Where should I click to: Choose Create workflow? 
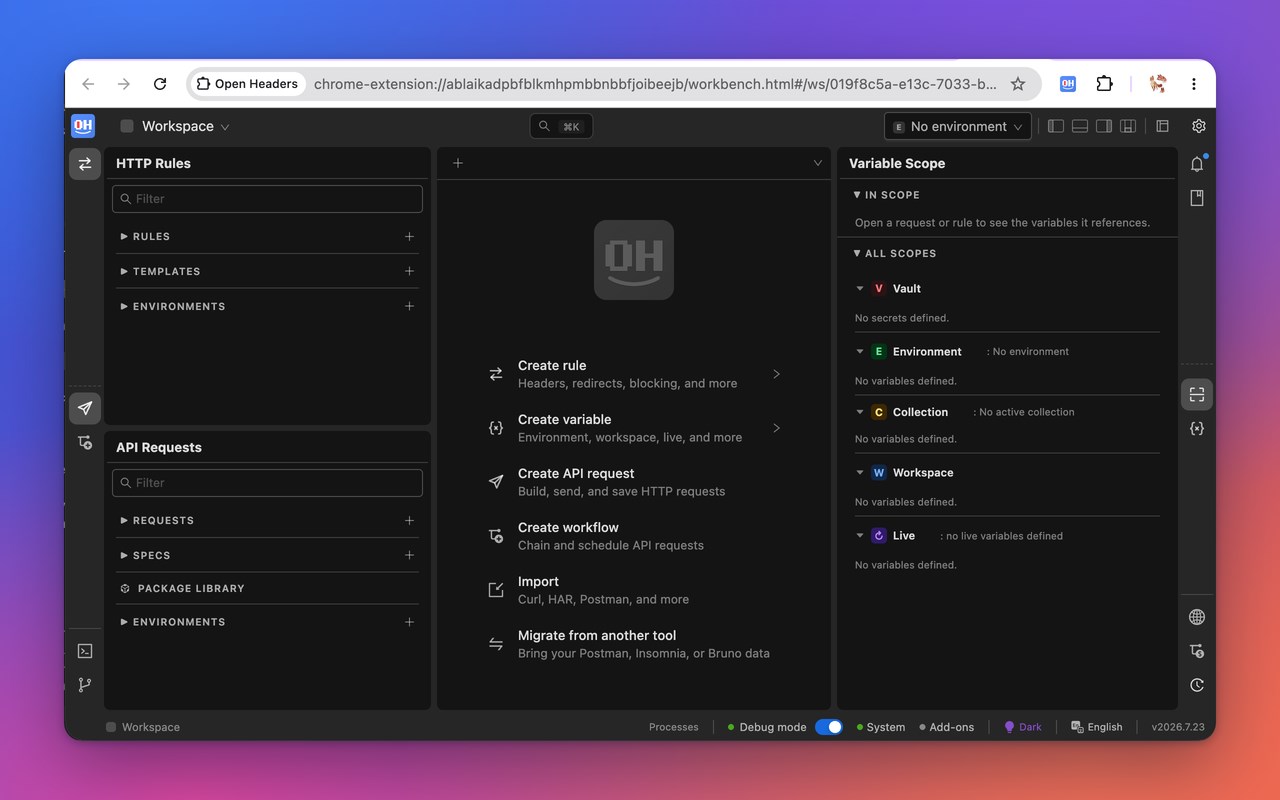point(633,536)
